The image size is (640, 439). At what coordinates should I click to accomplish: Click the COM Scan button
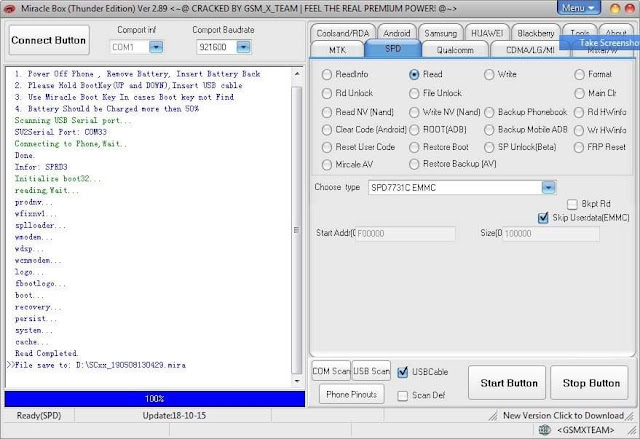[331, 371]
